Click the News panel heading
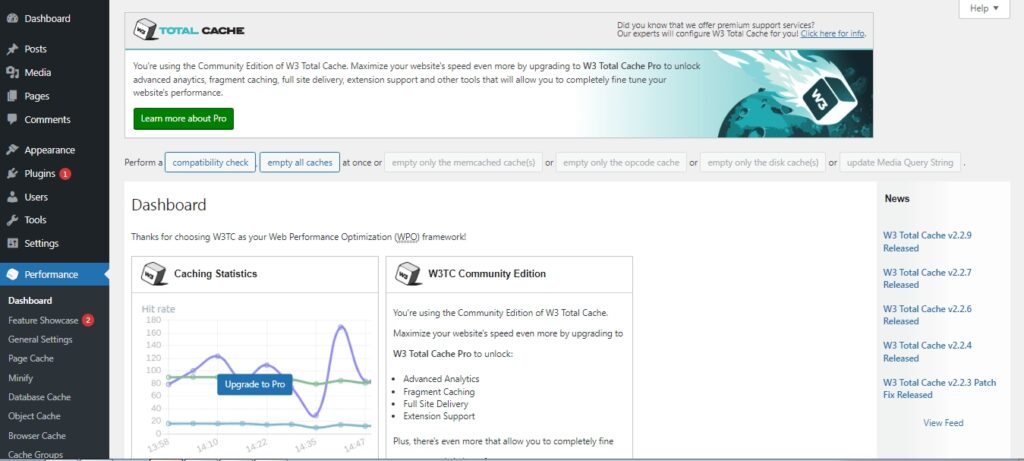The width and height of the screenshot is (1024, 461). 897,199
